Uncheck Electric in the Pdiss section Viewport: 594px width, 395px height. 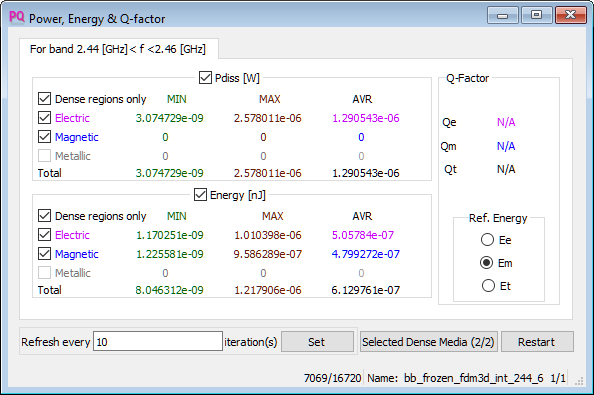[x=44, y=118]
